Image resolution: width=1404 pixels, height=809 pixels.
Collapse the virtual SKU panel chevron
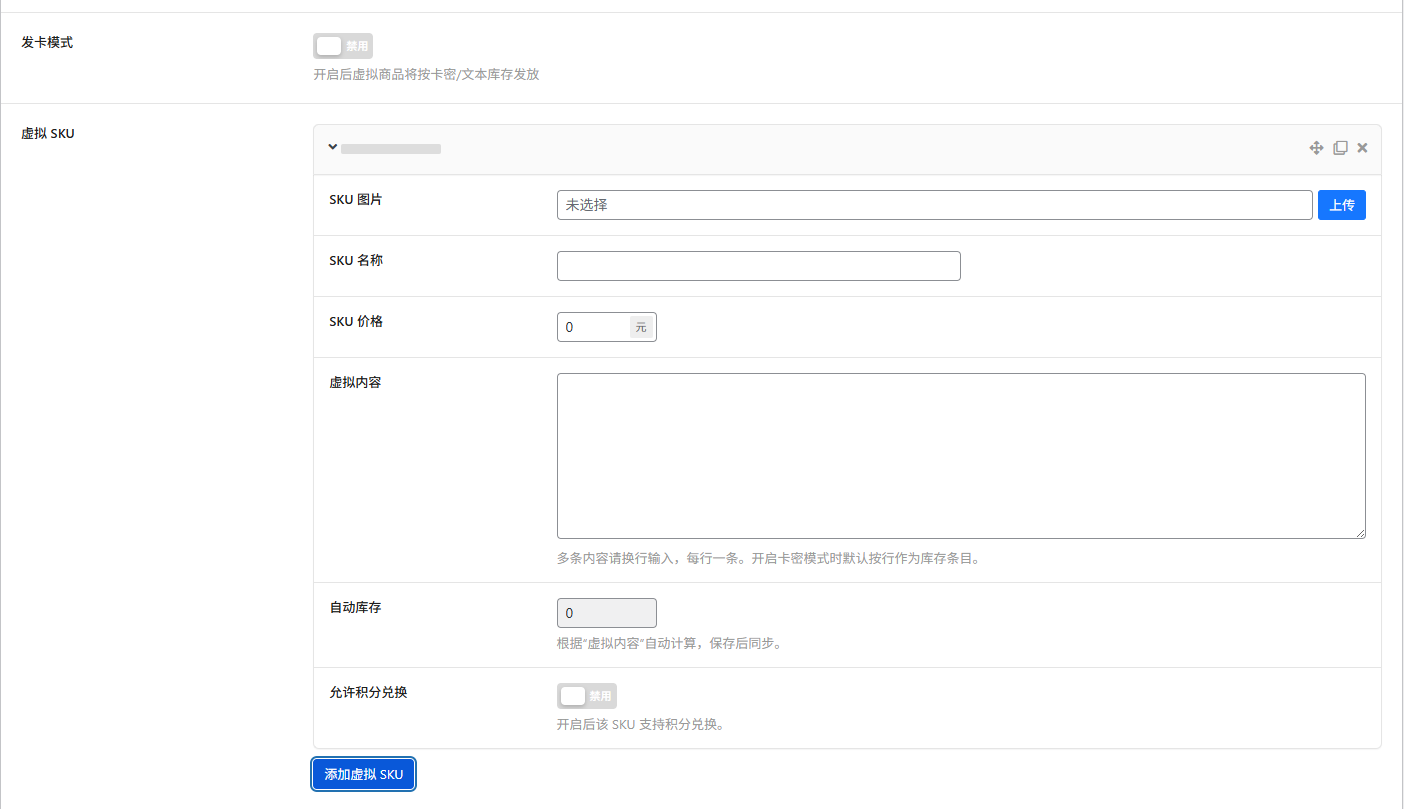(x=333, y=148)
